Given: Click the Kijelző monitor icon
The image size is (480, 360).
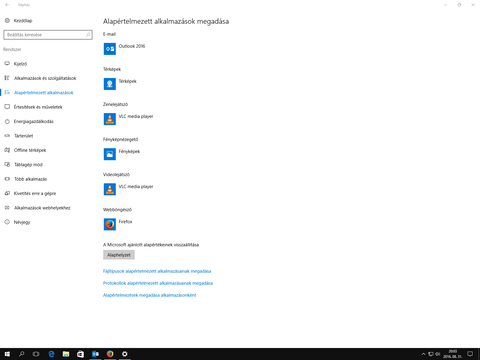Looking at the screenshot, I should point(7,63).
